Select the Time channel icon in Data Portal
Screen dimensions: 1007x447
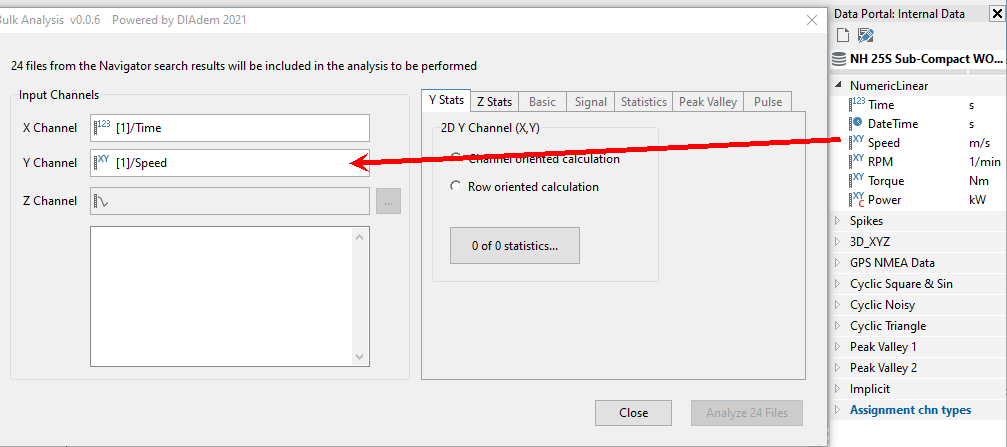pyautogui.click(x=857, y=104)
